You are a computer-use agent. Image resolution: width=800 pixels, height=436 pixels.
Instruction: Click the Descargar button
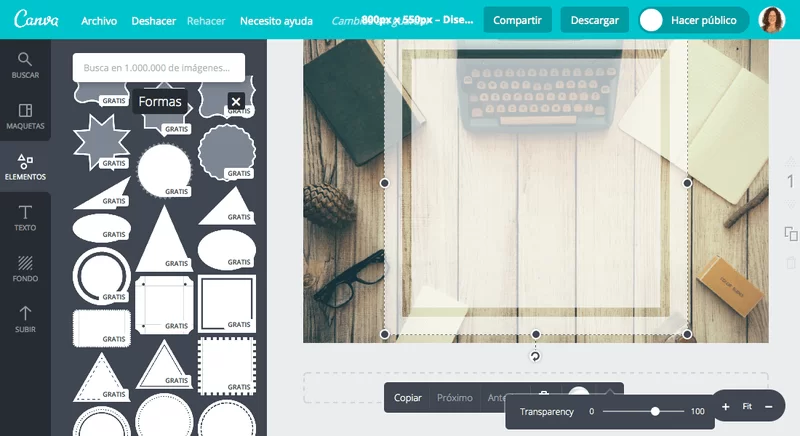point(594,20)
